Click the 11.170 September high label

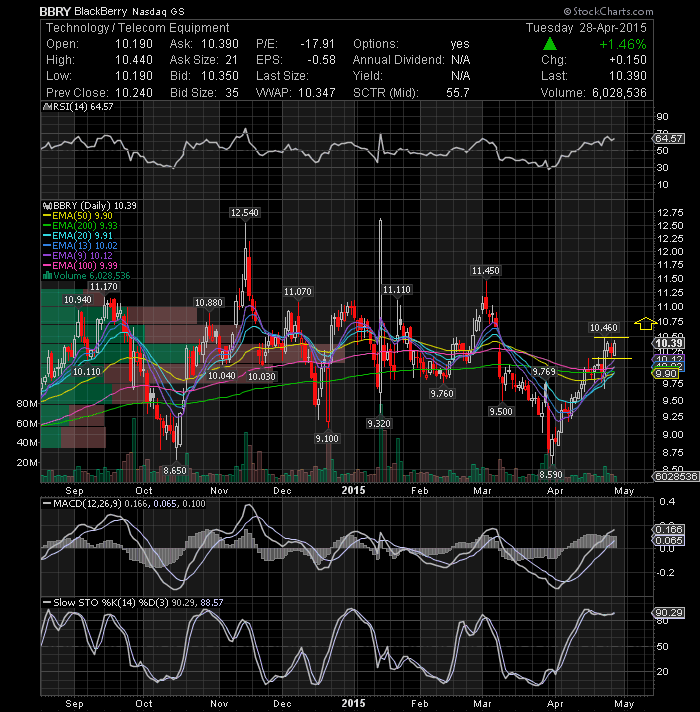[104, 287]
